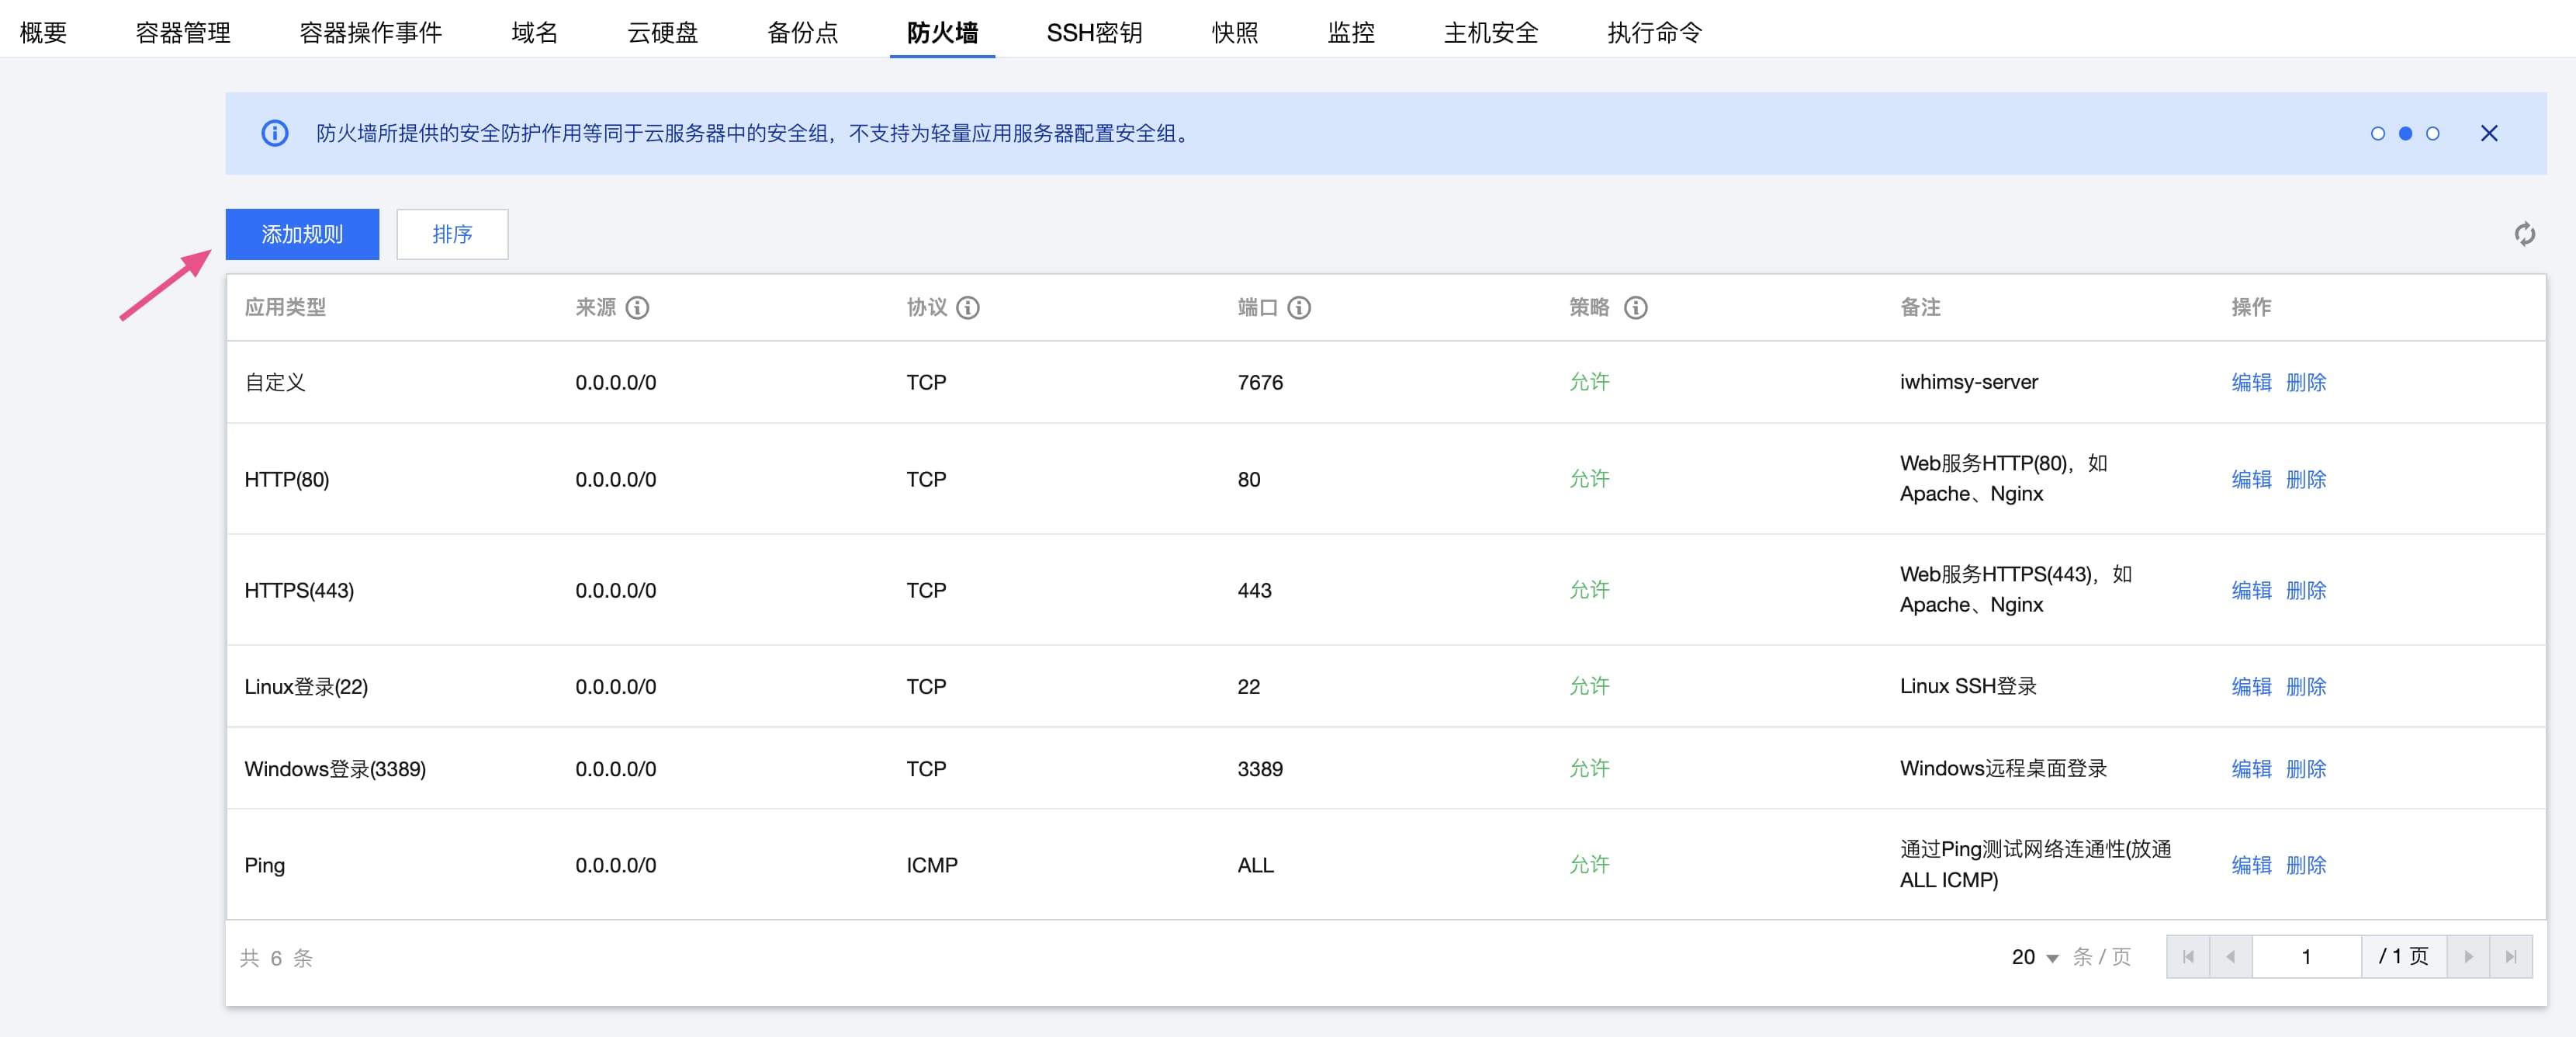
Task: Edit the iwhimsy-server rule
Action: tap(2251, 382)
